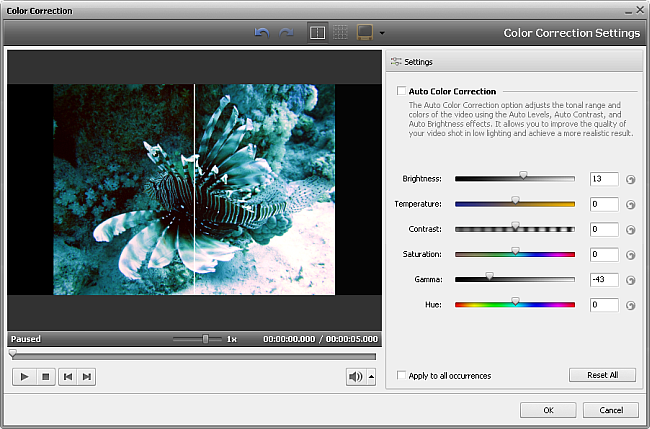650x429 pixels.
Task: Show the grid overlay icon
Action: pos(340,33)
